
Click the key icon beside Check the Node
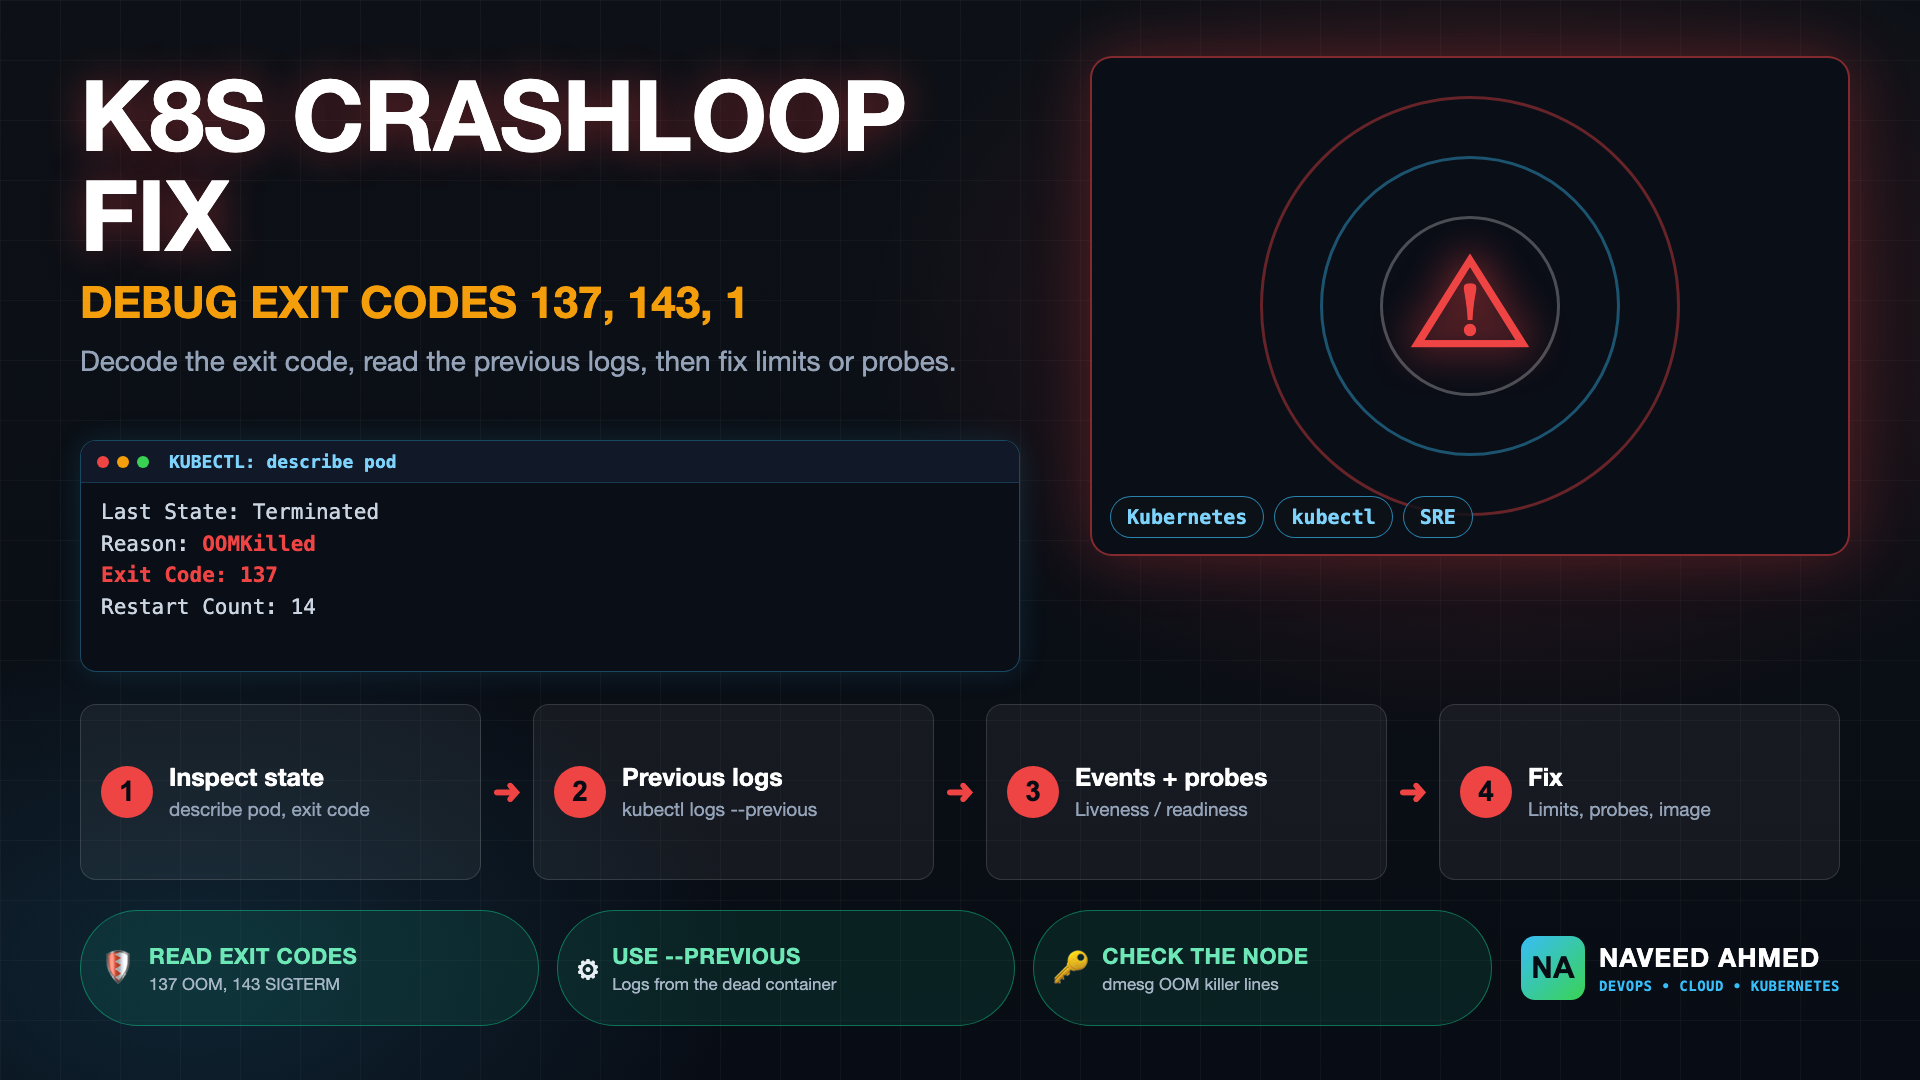pyautogui.click(x=1071, y=967)
